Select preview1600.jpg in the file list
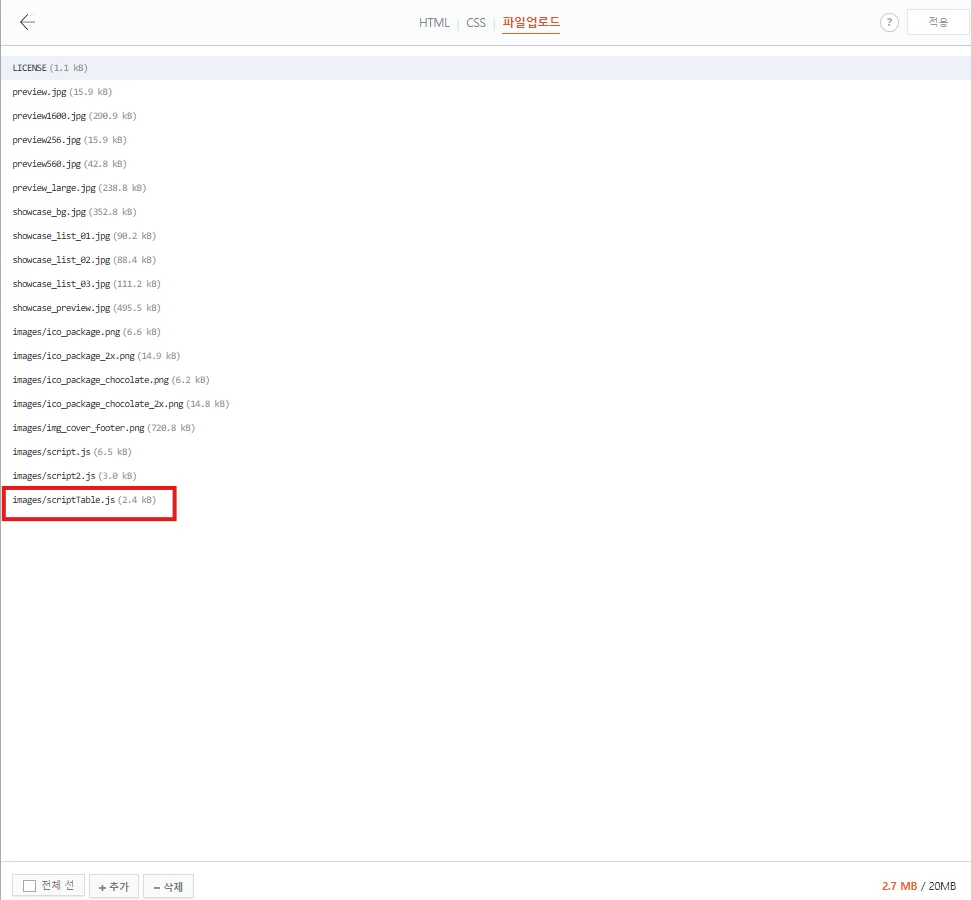This screenshot has height=900, width=971. pyautogui.click(x=74, y=116)
